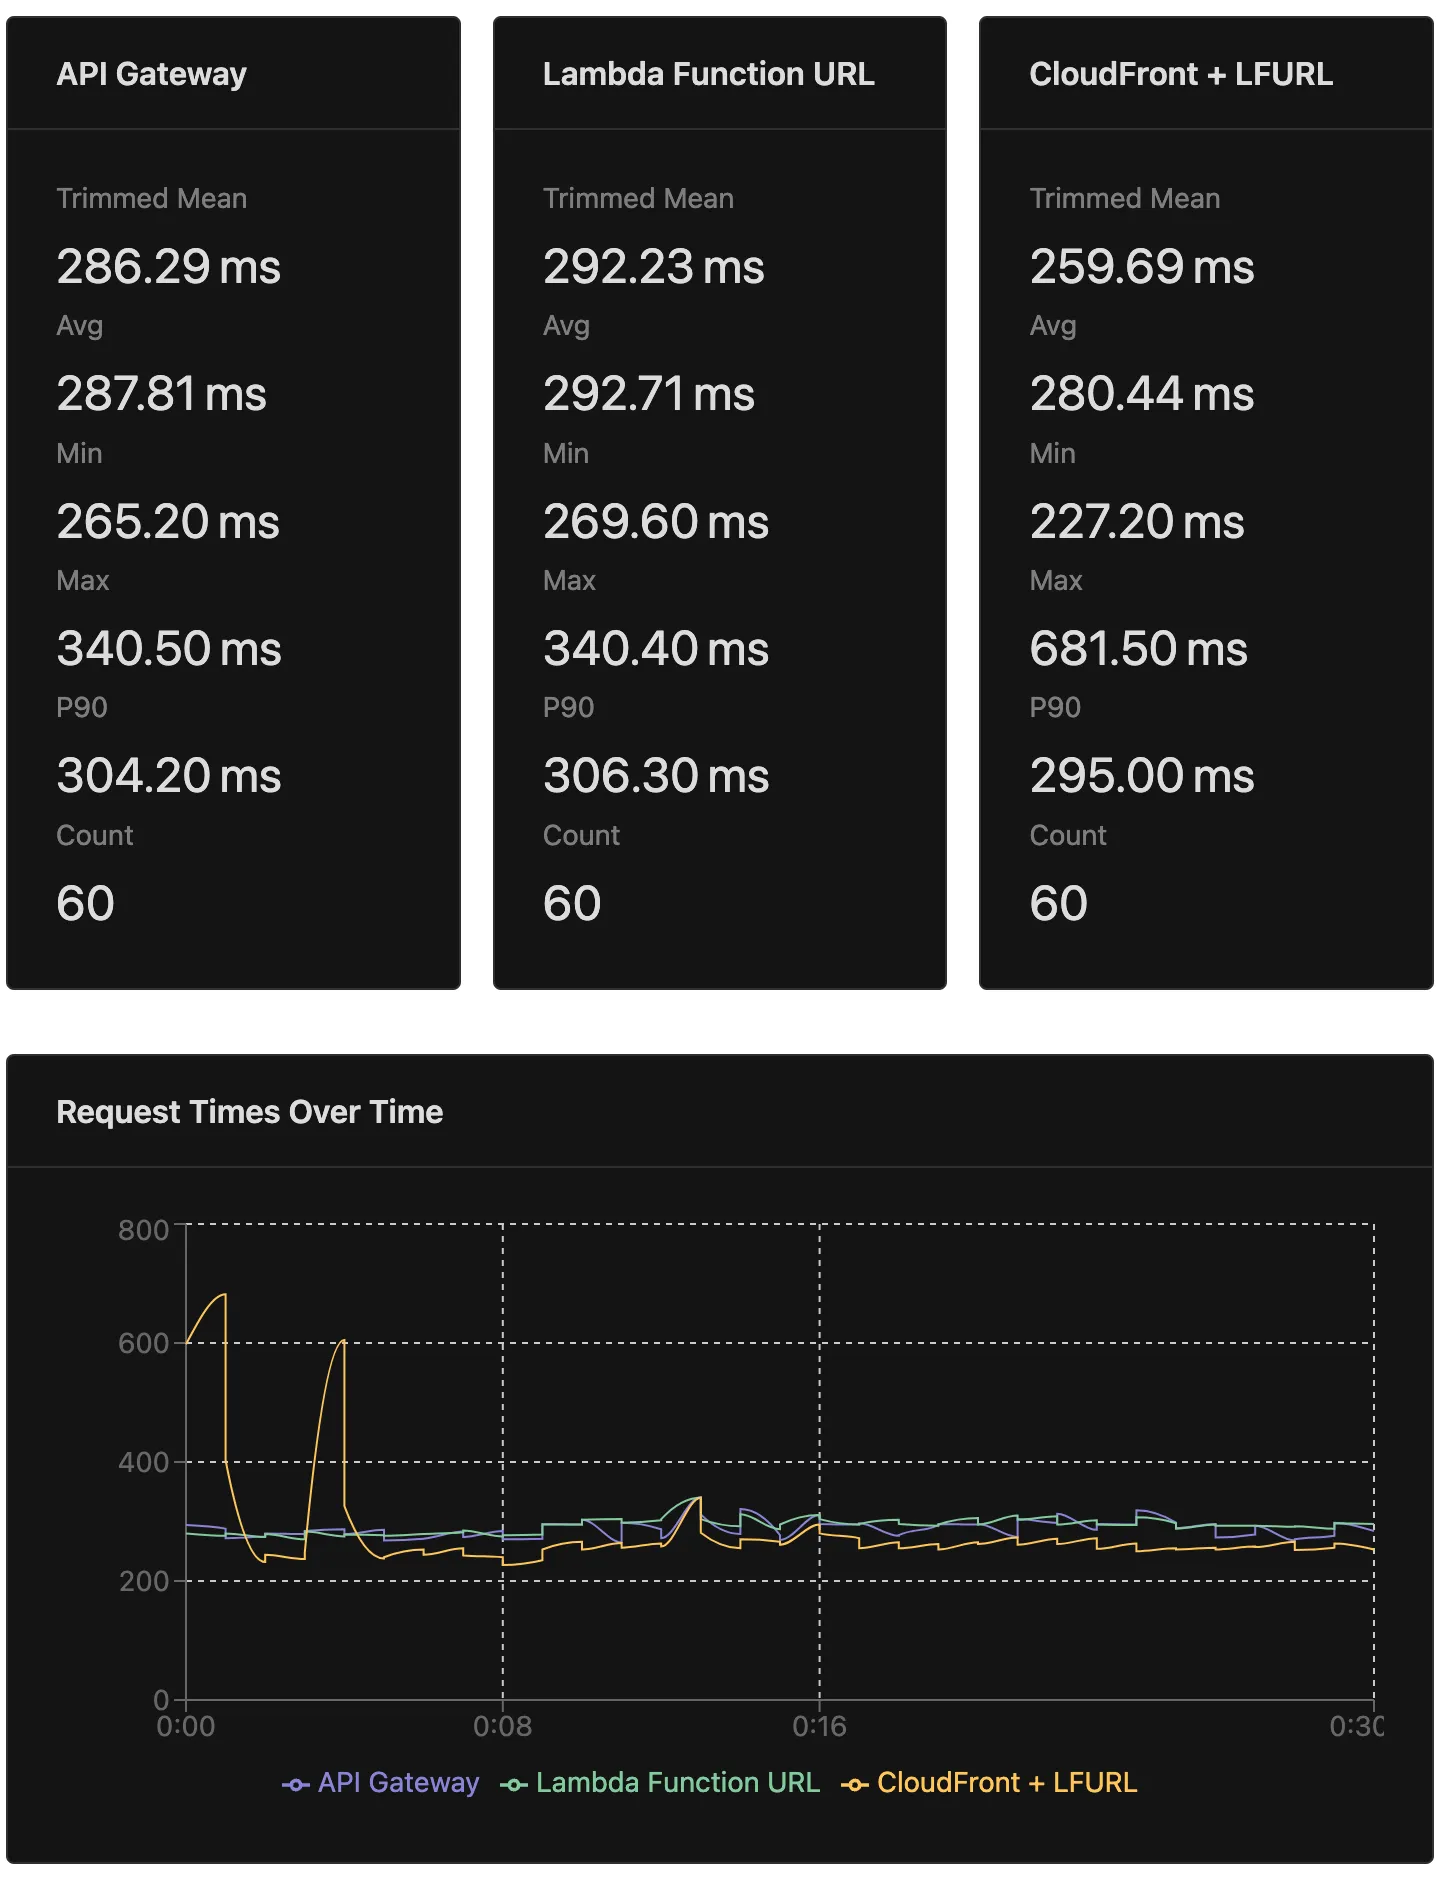Select the Lambda Function URL card title
1444x1880 pixels.
click(708, 74)
